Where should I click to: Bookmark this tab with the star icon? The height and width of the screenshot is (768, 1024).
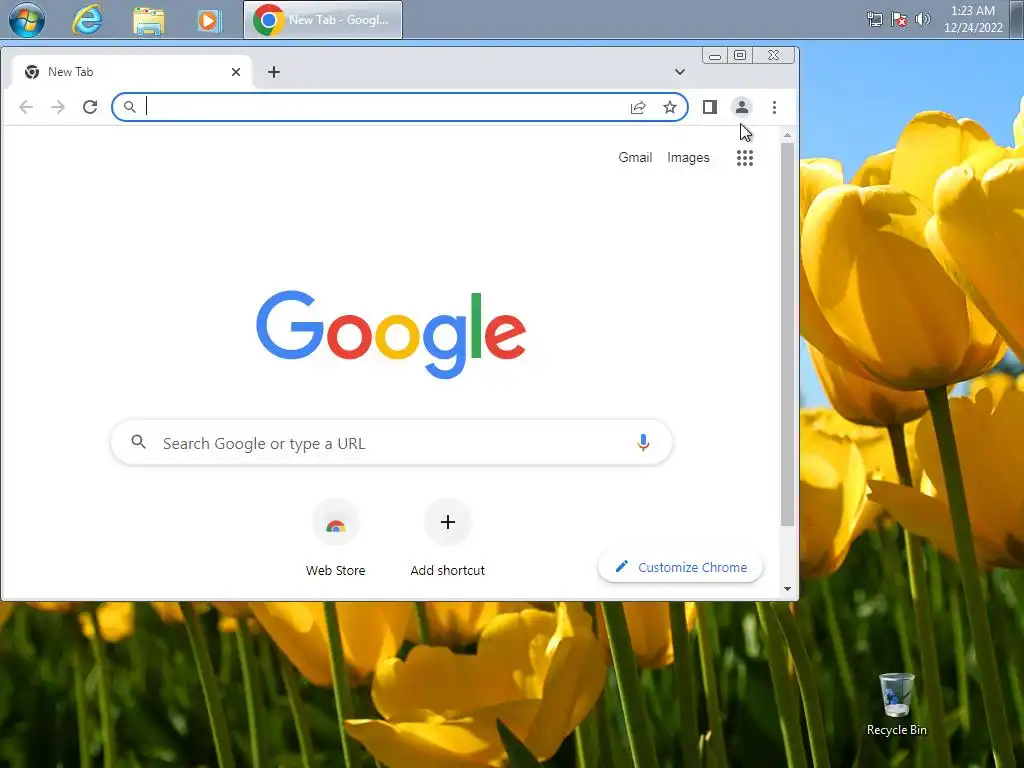coord(670,107)
